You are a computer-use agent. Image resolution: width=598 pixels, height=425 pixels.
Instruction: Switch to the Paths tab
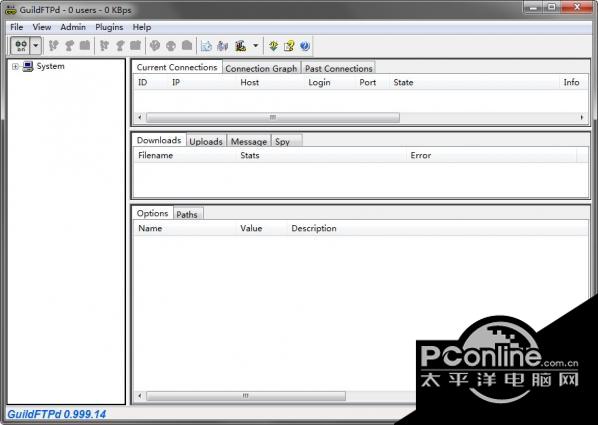coord(187,214)
